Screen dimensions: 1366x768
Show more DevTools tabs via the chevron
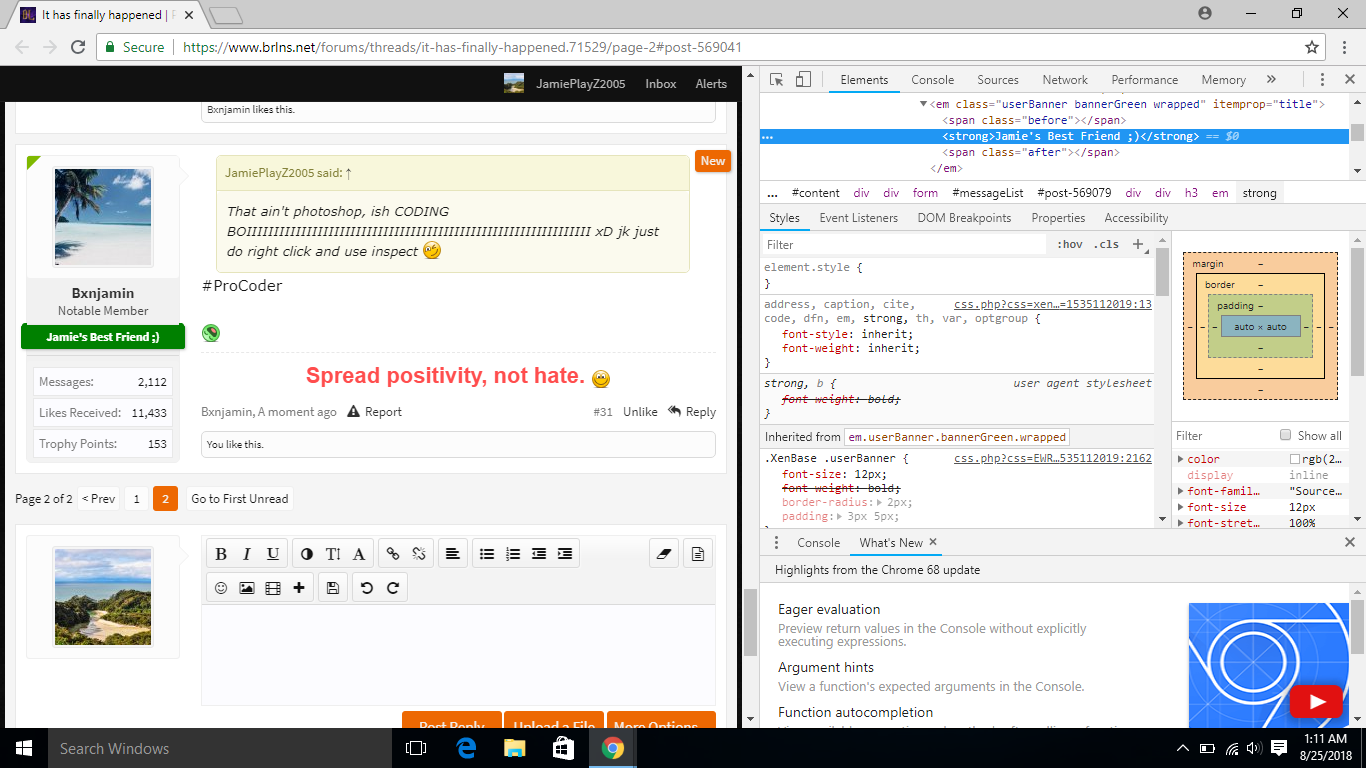pos(1271,80)
